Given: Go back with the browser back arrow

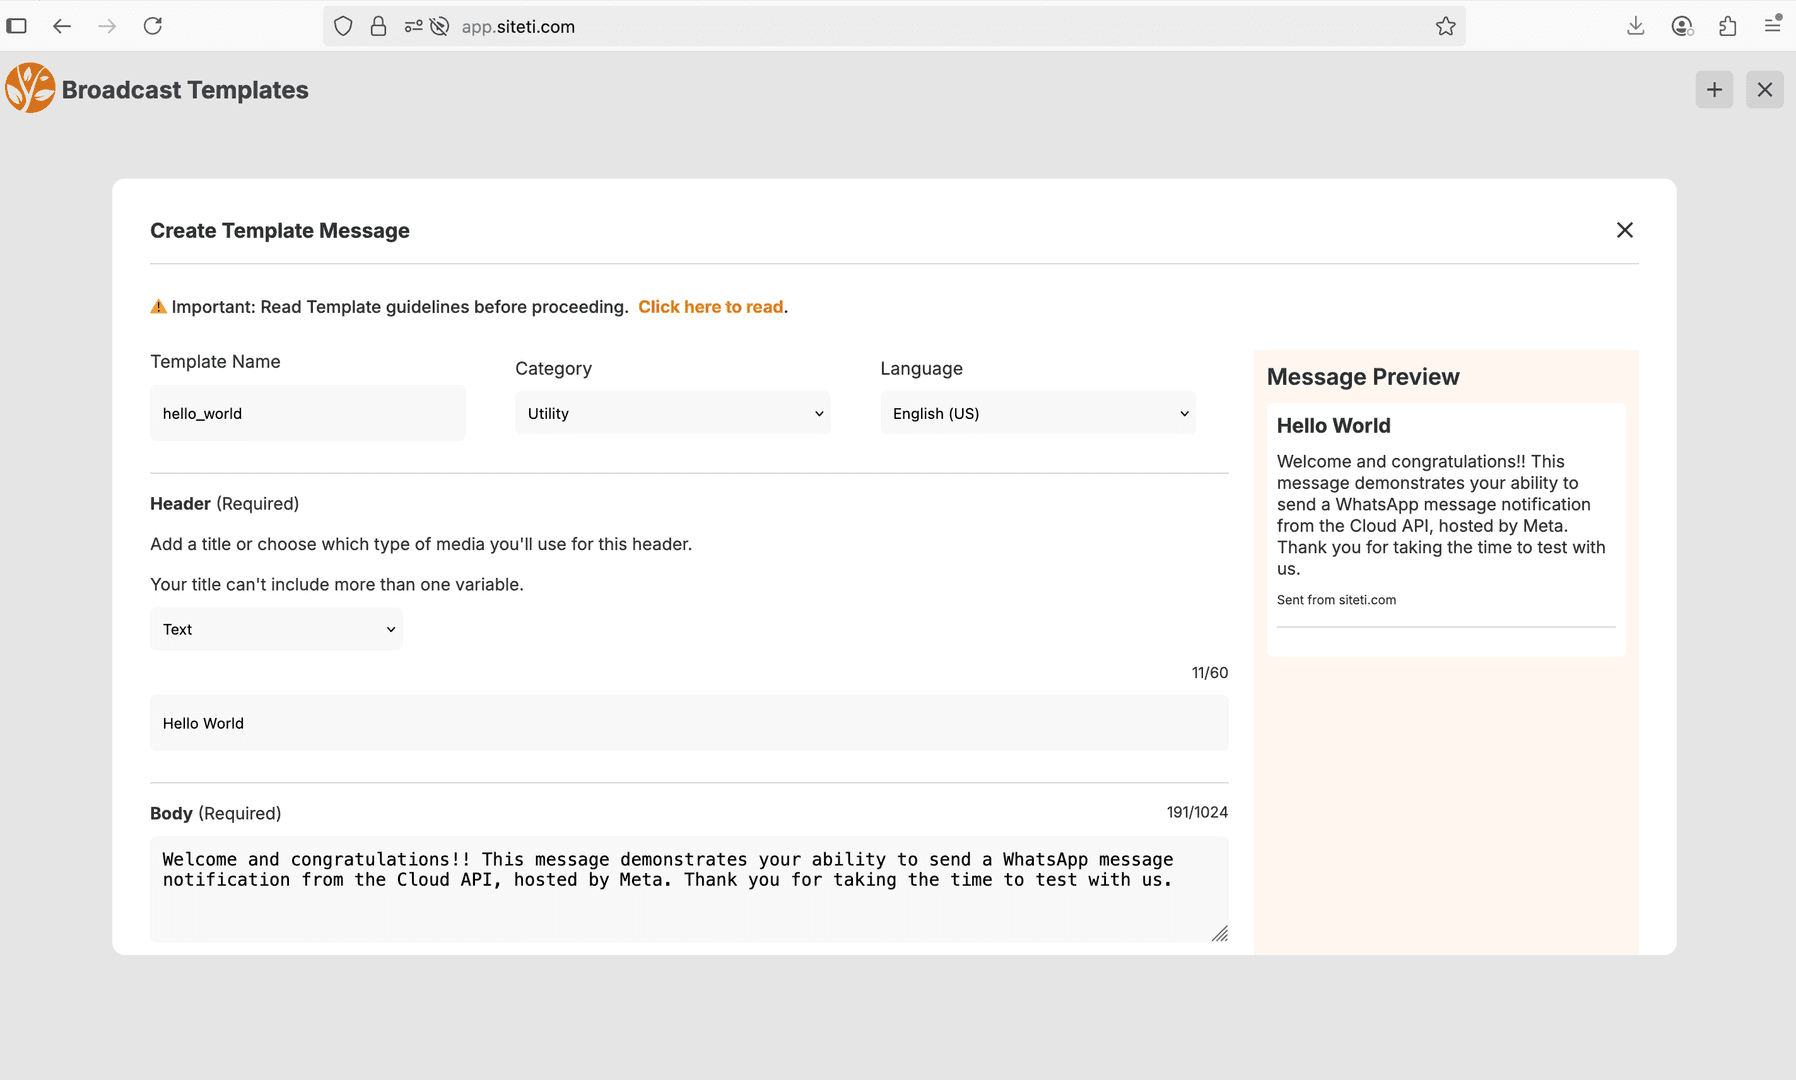Looking at the screenshot, I should 62,26.
